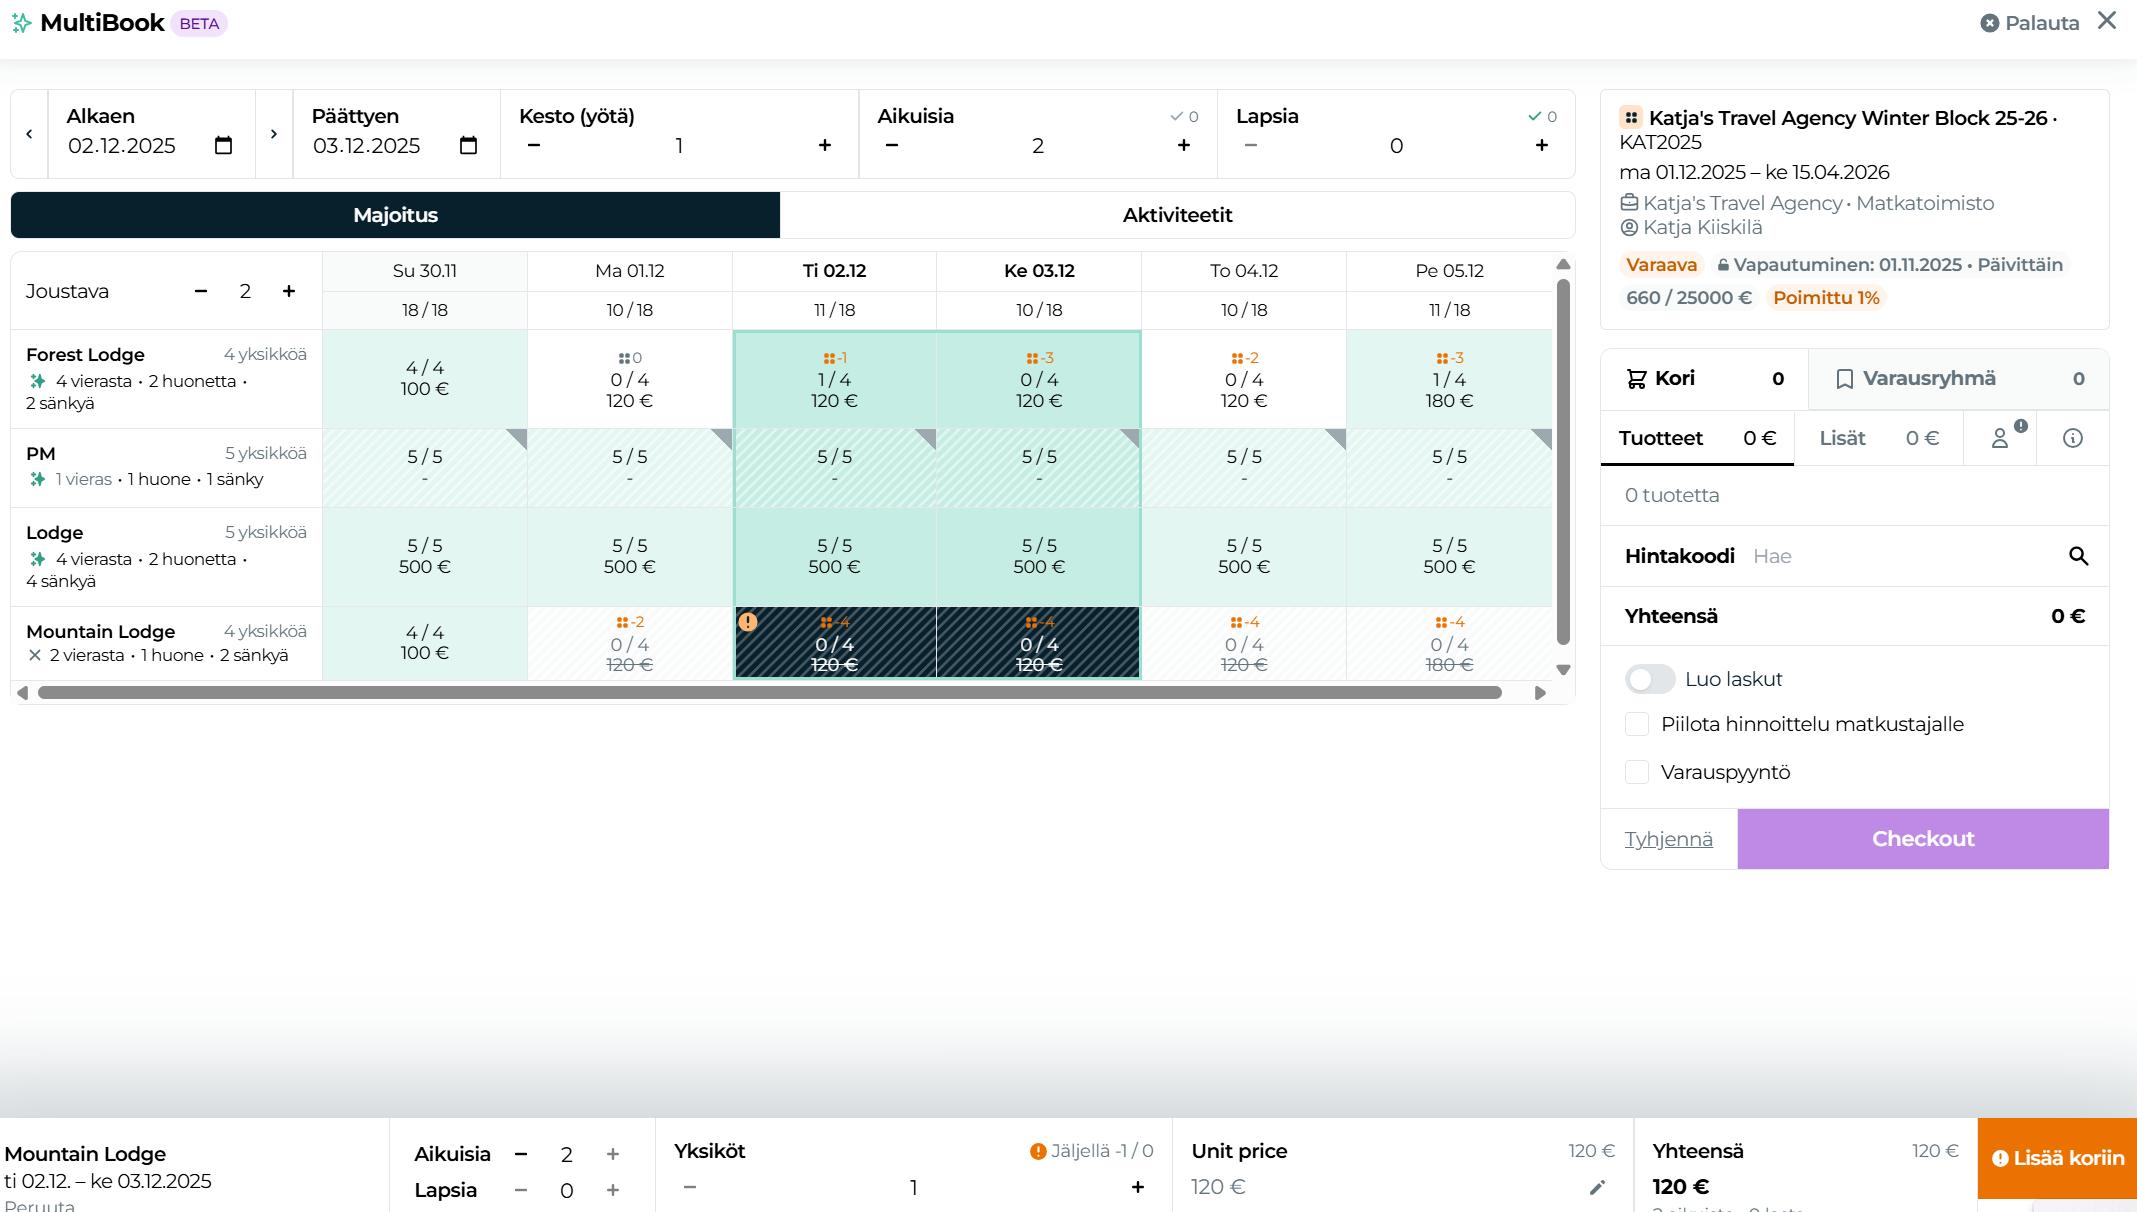Check Piilota hinnoittelu matkustajalle
2137x1212 pixels.
1637,724
